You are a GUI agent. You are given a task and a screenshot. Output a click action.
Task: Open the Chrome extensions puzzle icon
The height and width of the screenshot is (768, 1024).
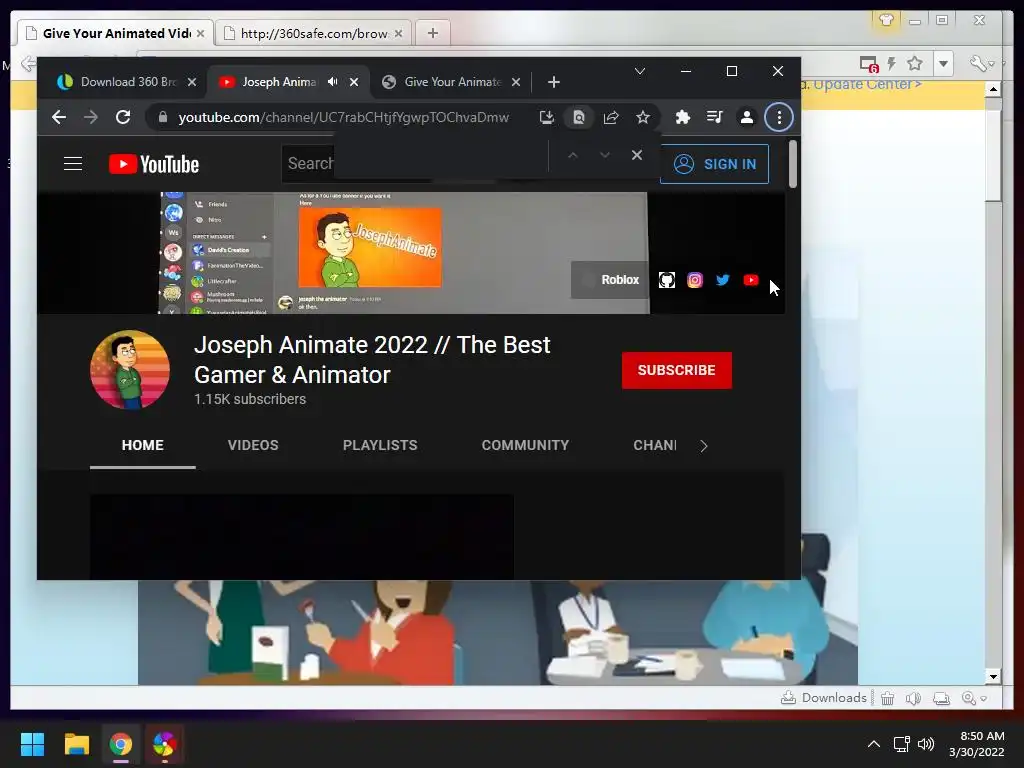coord(682,118)
